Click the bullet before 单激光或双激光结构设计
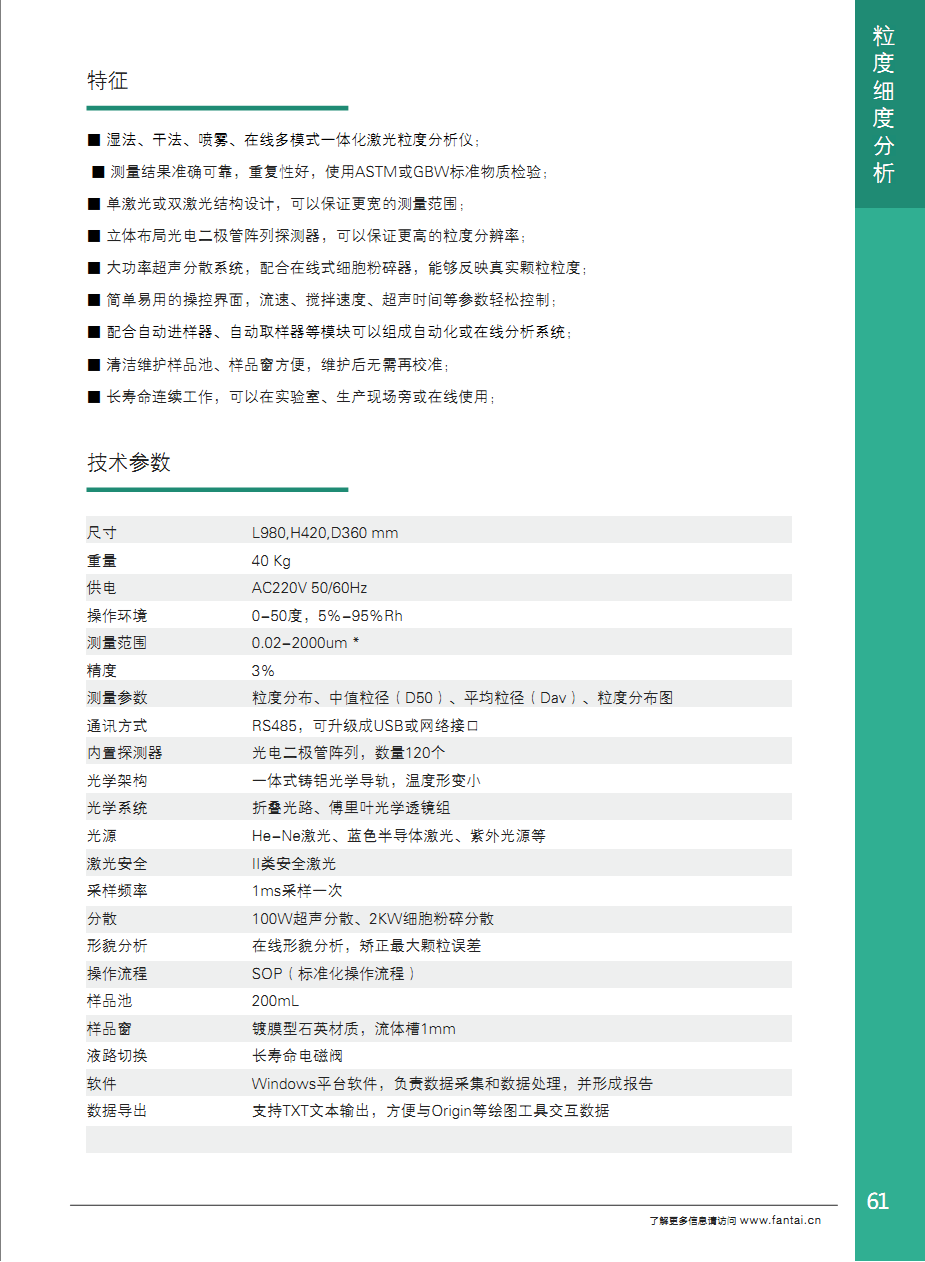 (x=94, y=204)
